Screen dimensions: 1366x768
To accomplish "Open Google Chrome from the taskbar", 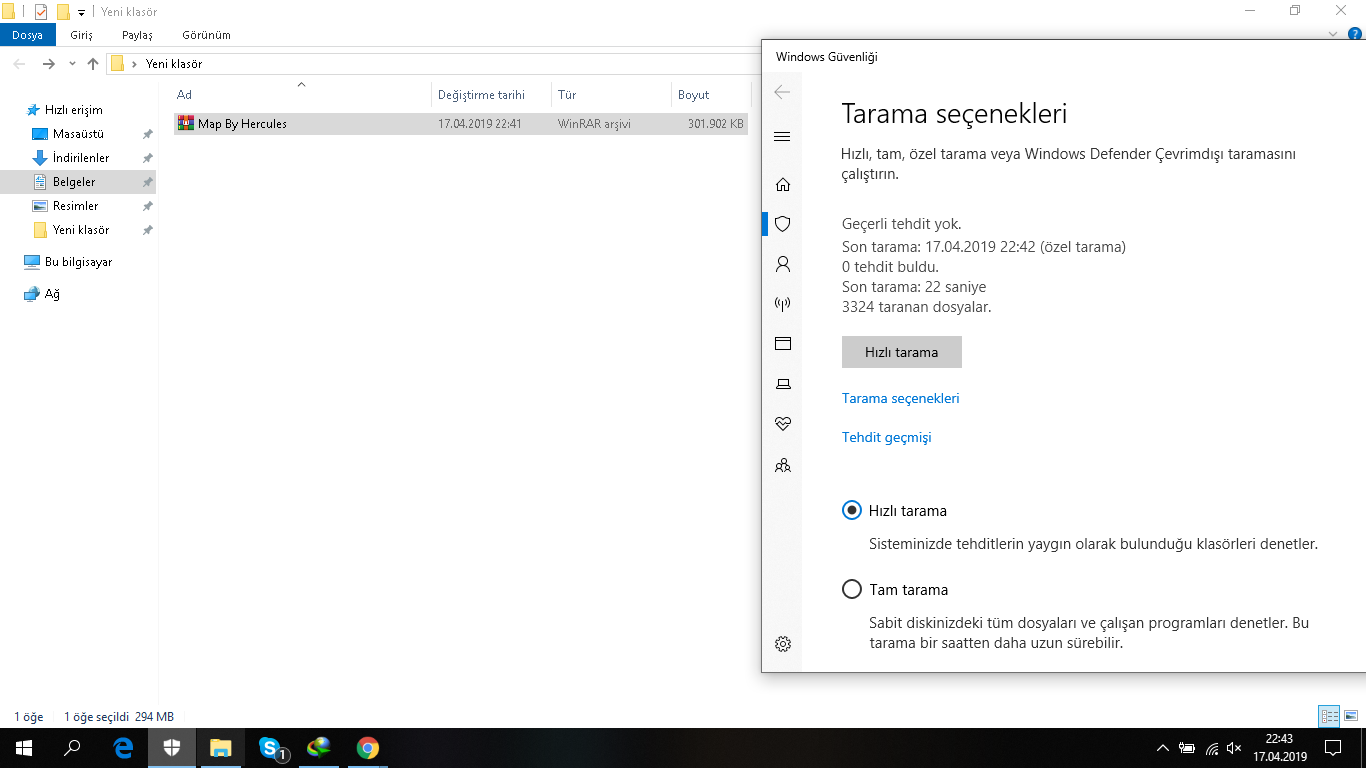I will click(368, 748).
